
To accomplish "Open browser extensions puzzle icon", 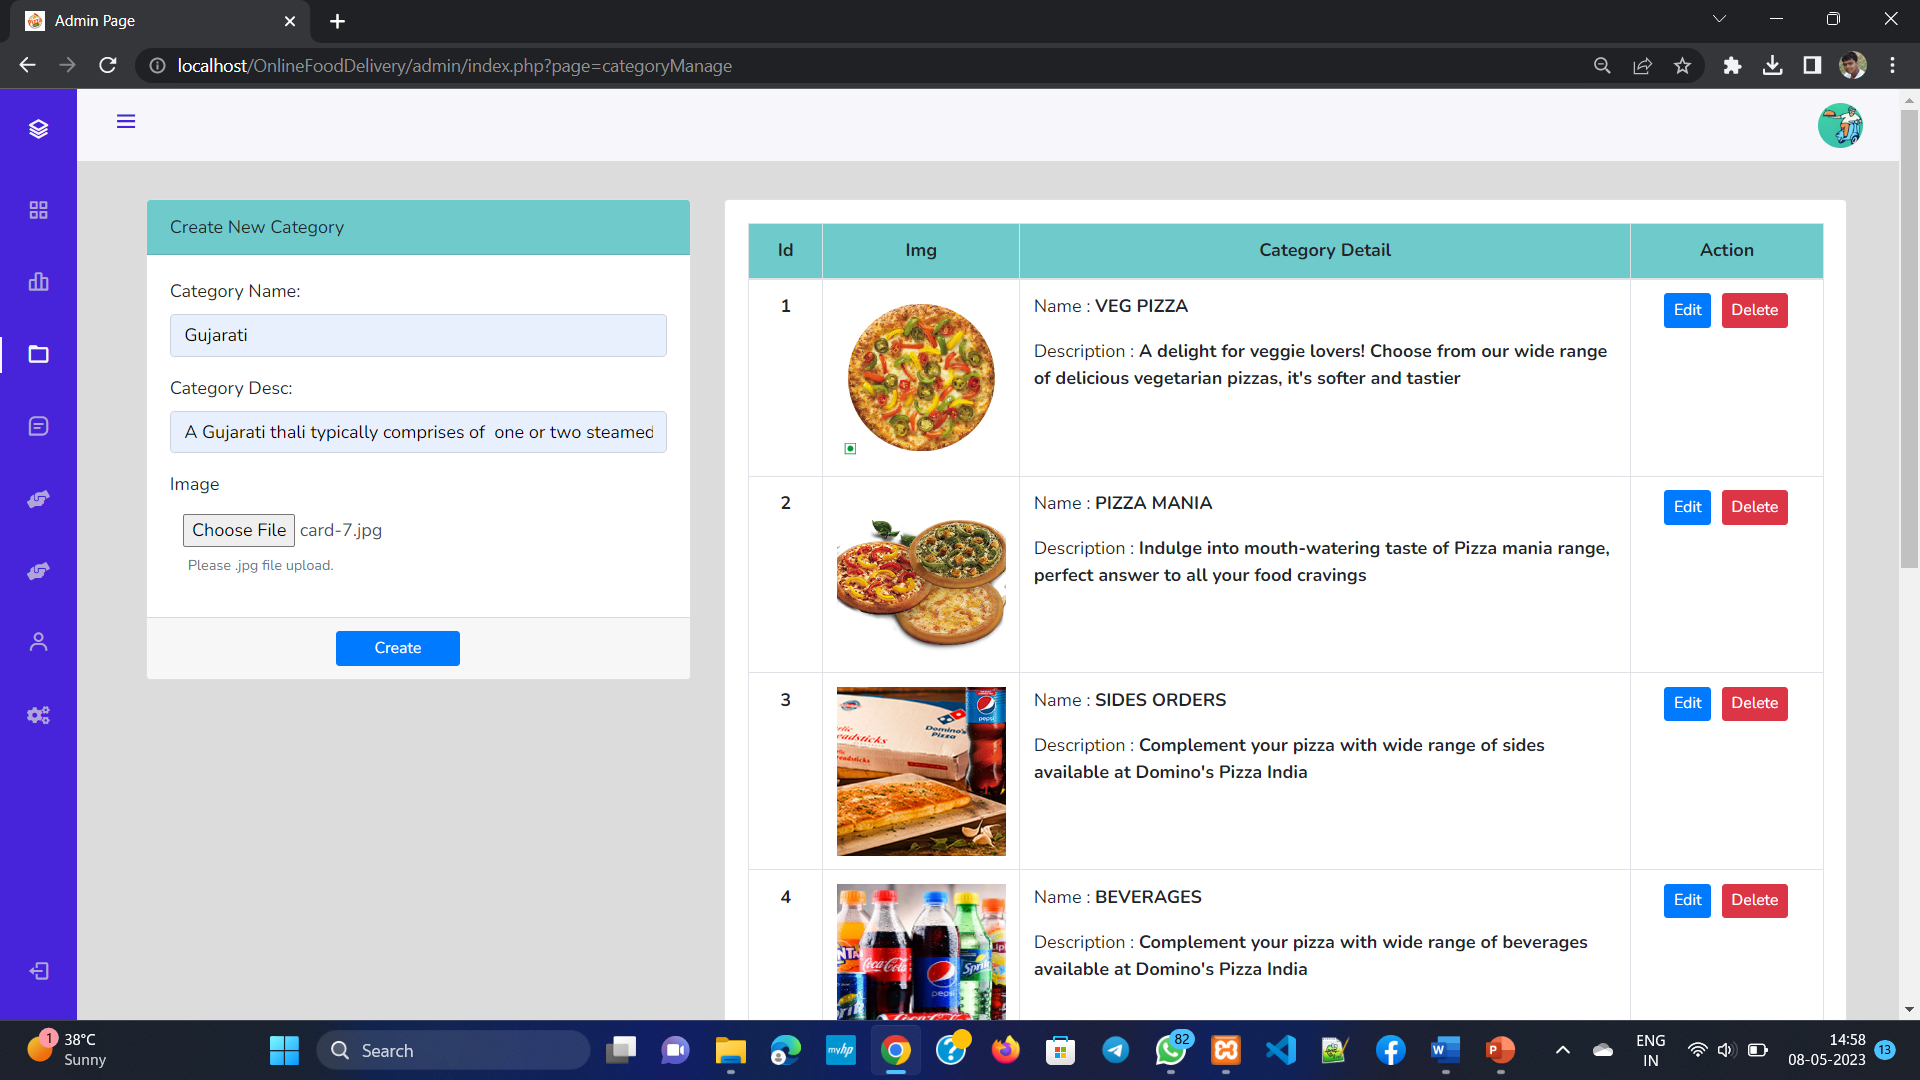I will coord(1732,65).
